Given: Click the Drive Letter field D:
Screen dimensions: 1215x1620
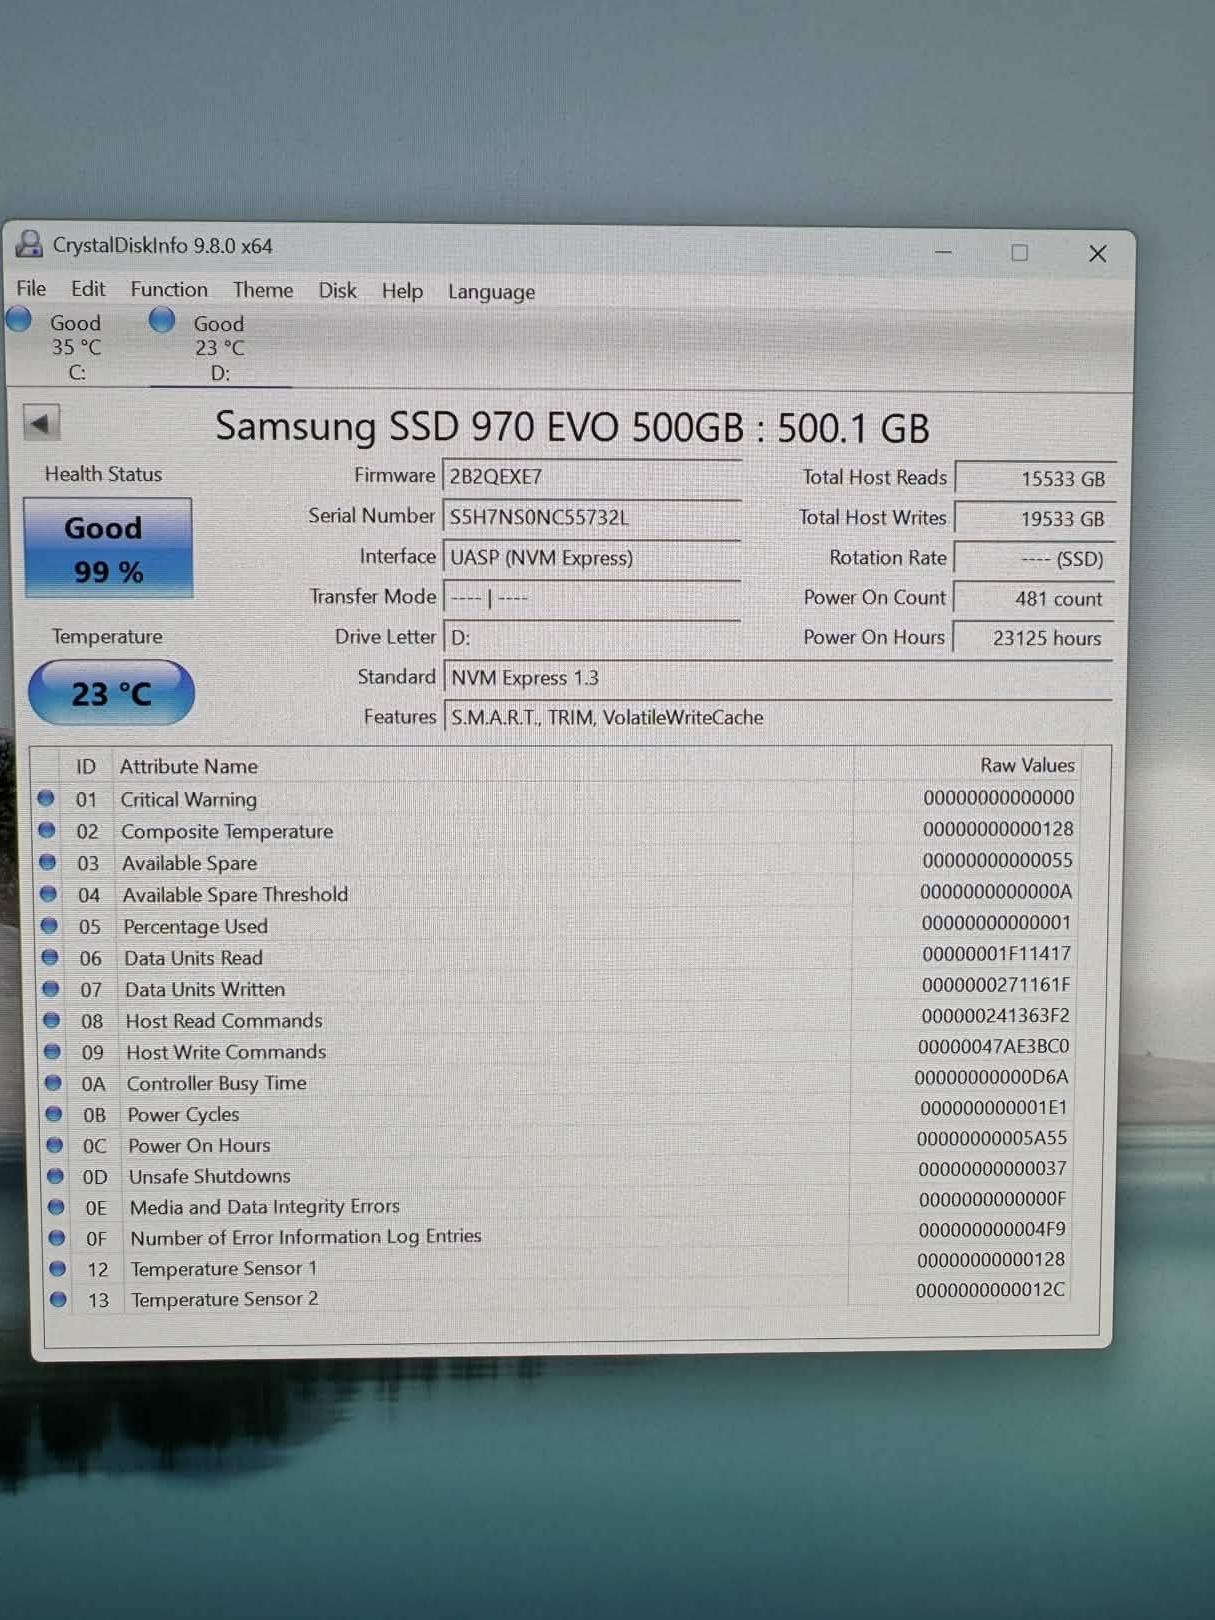Looking at the screenshot, I should [592, 637].
